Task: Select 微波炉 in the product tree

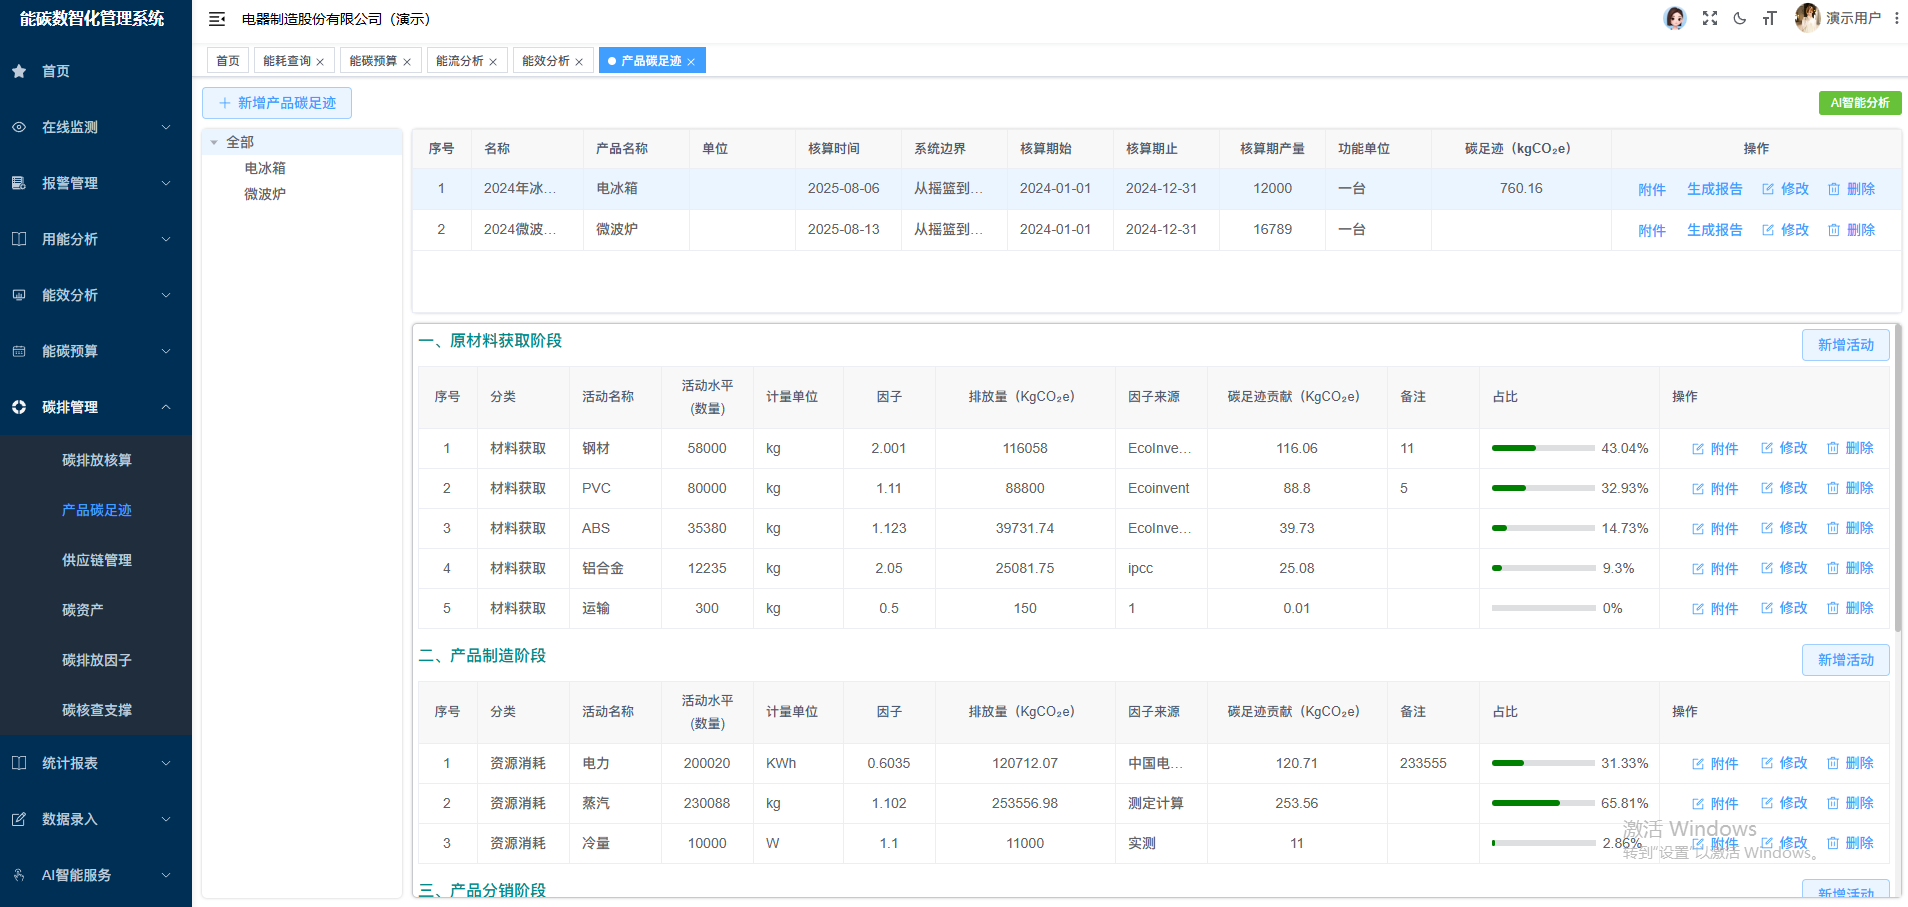Action: [262, 193]
